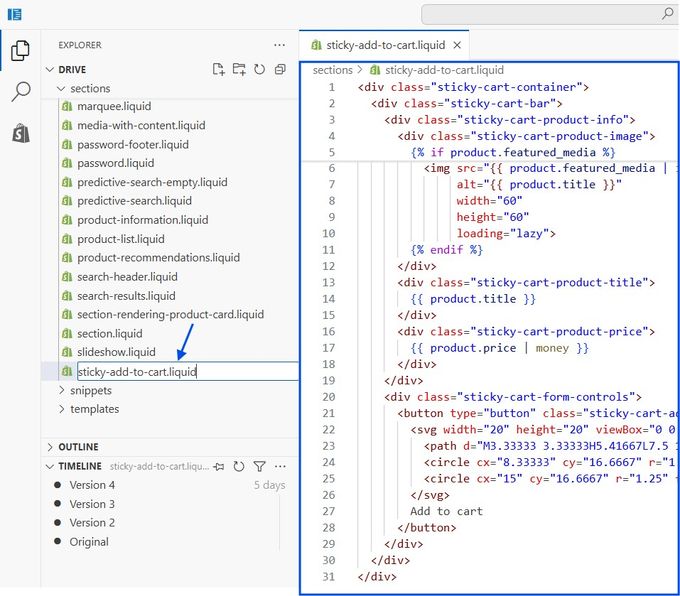
Task: Open media-with-content.liquid file
Action: click(x=141, y=125)
